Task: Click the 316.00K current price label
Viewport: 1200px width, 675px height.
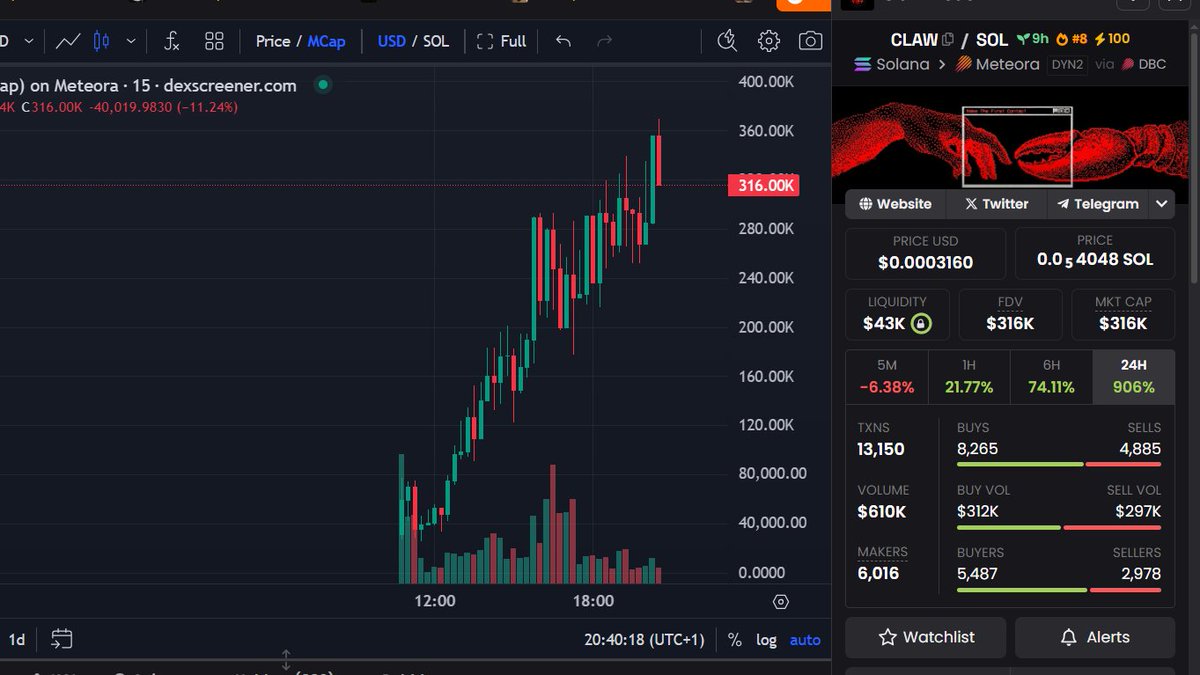Action: pos(763,185)
